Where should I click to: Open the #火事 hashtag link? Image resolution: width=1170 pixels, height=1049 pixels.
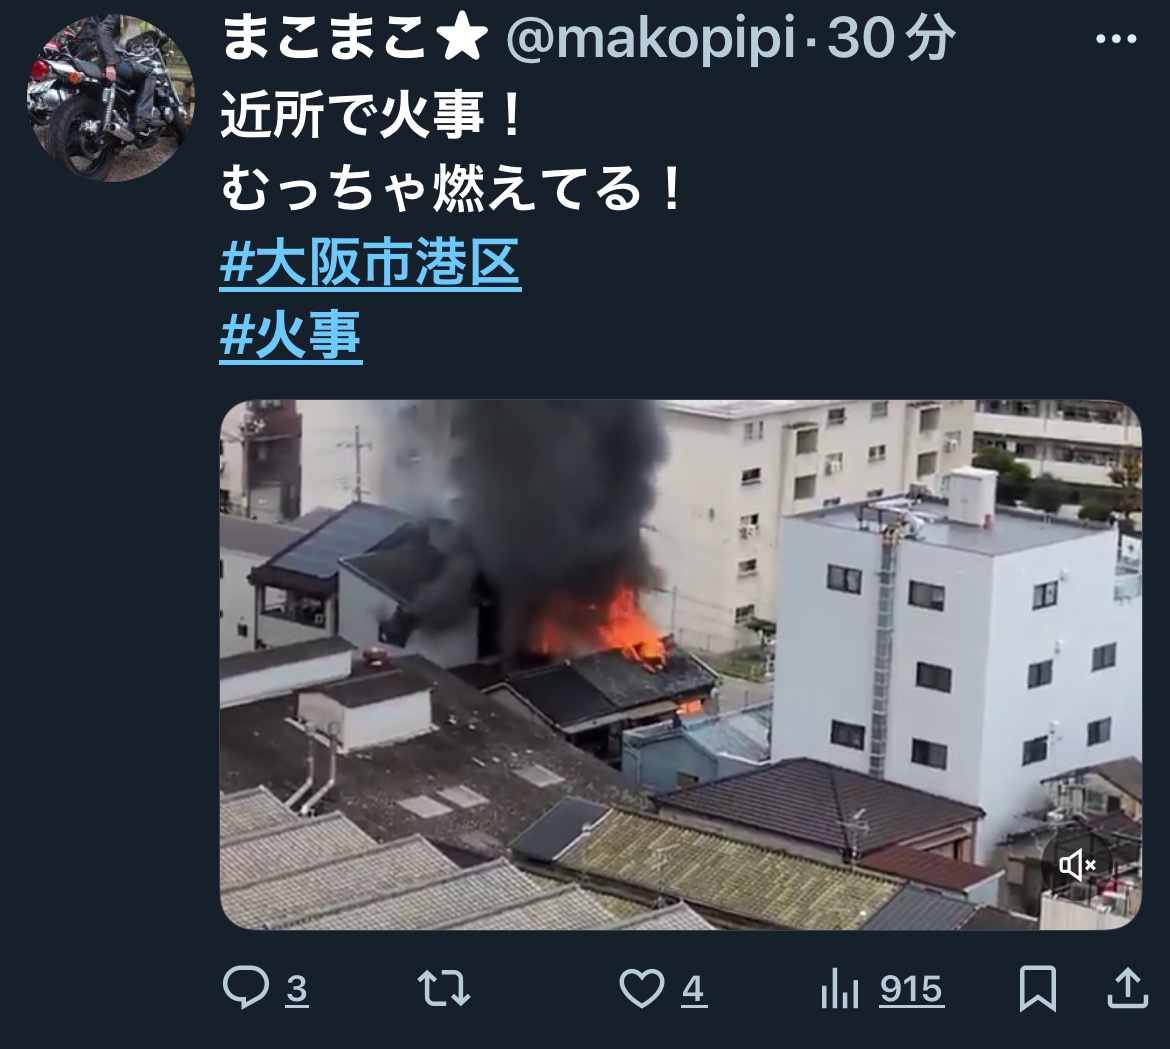click(291, 336)
